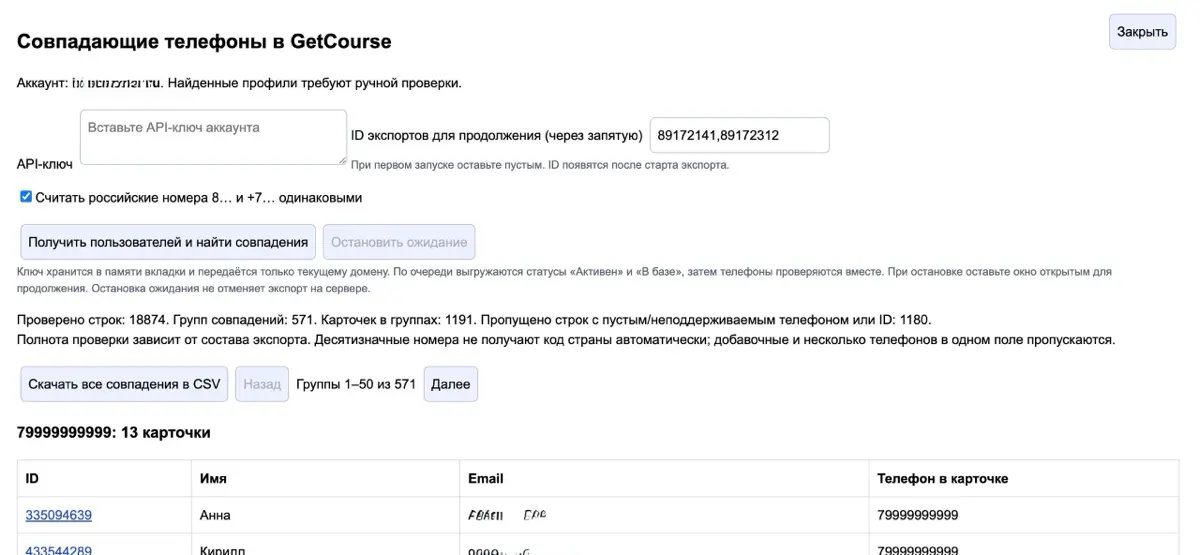Click the export IDs input field
Image resolution: width=1200 pixels, height=555 pixels.
[739, 135]
